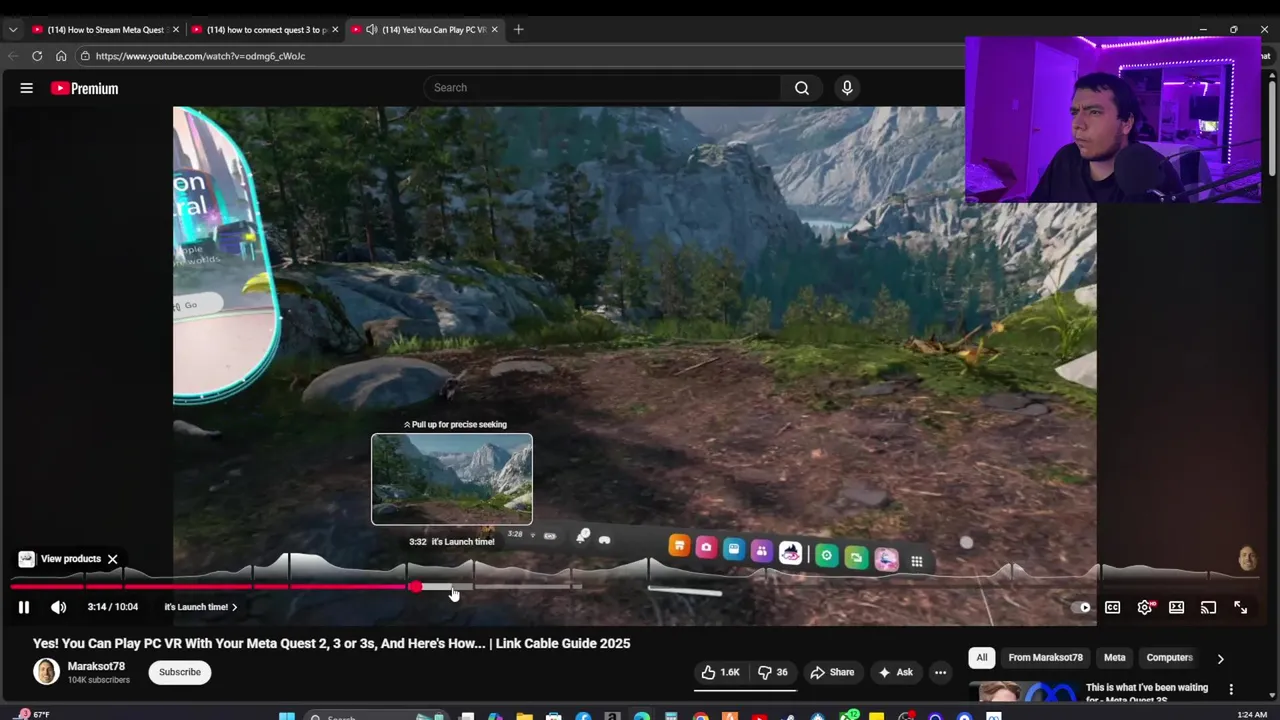Seek using the red progress scrubber

416,587
